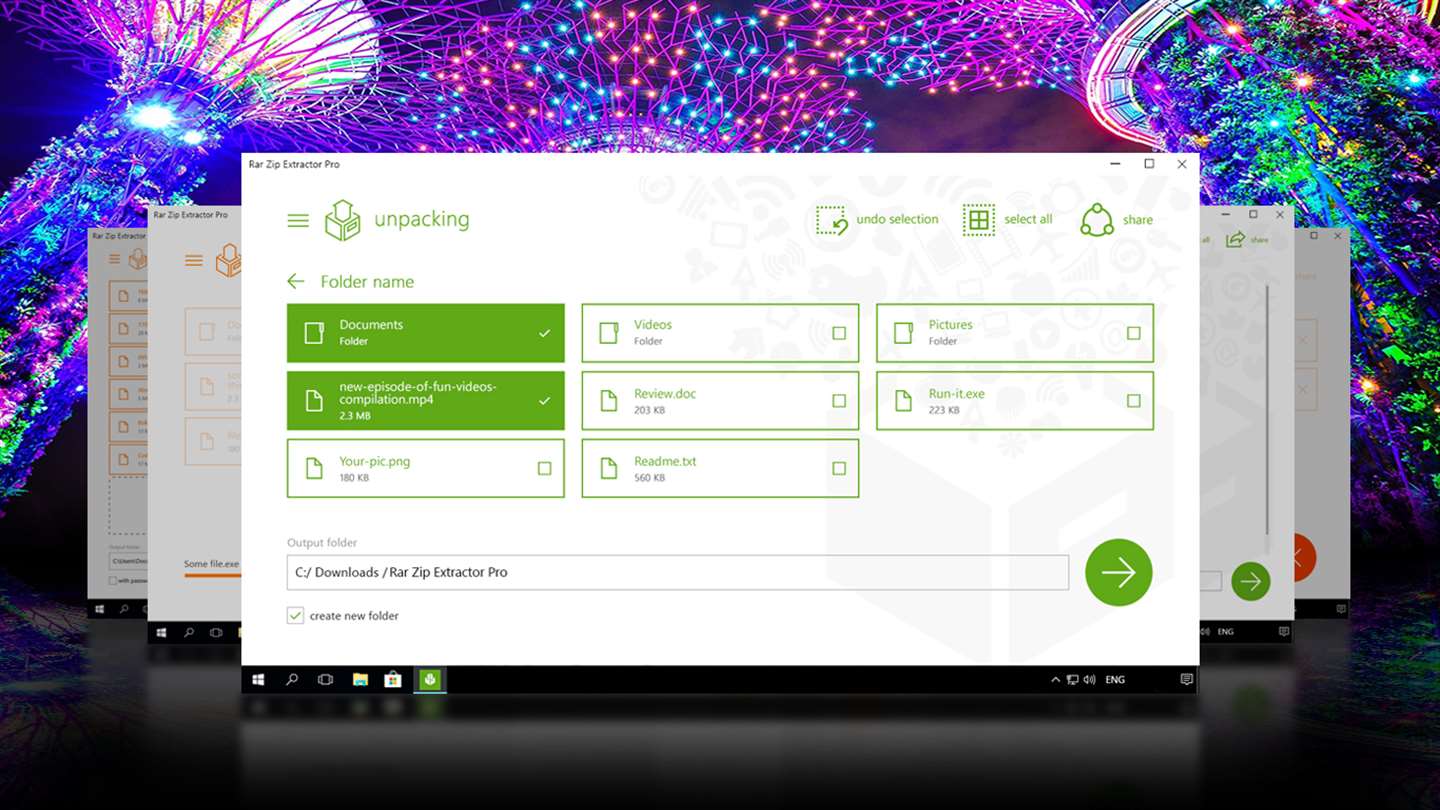Click the taskbar search magnifier in front window

pos(292,680)
